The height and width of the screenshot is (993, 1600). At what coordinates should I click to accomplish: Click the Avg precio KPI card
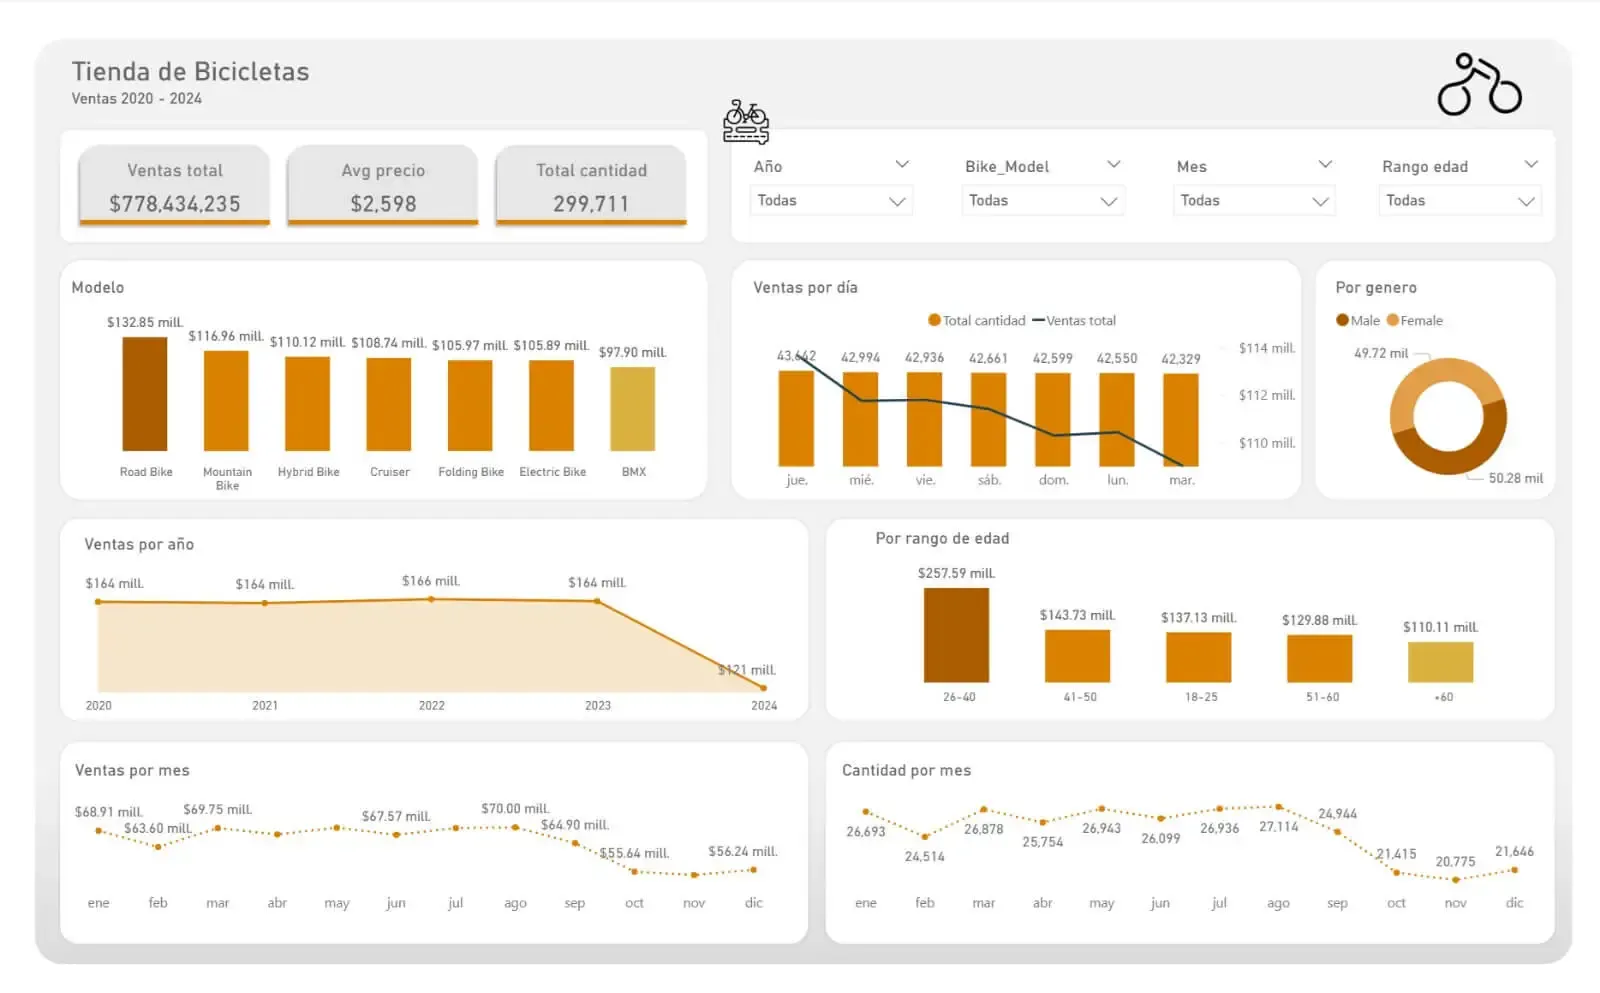381,188
